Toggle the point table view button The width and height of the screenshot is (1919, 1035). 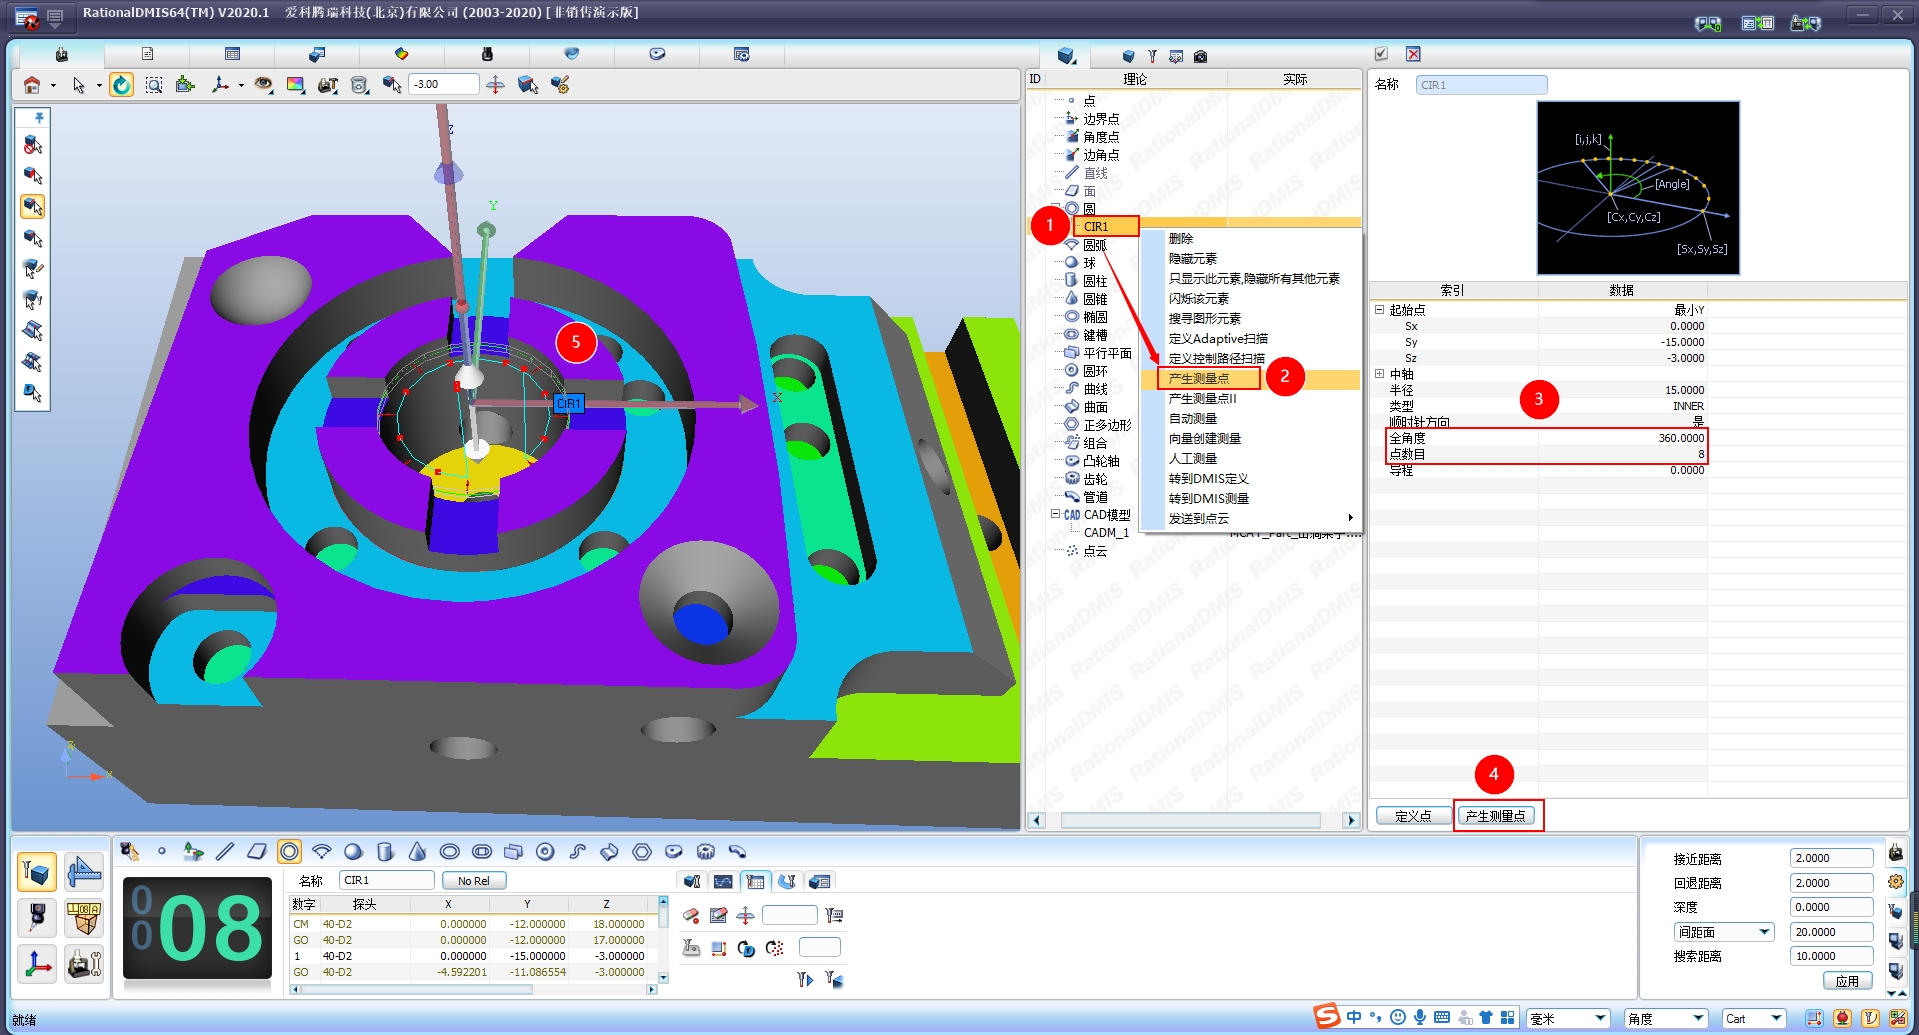coord(755,881)
